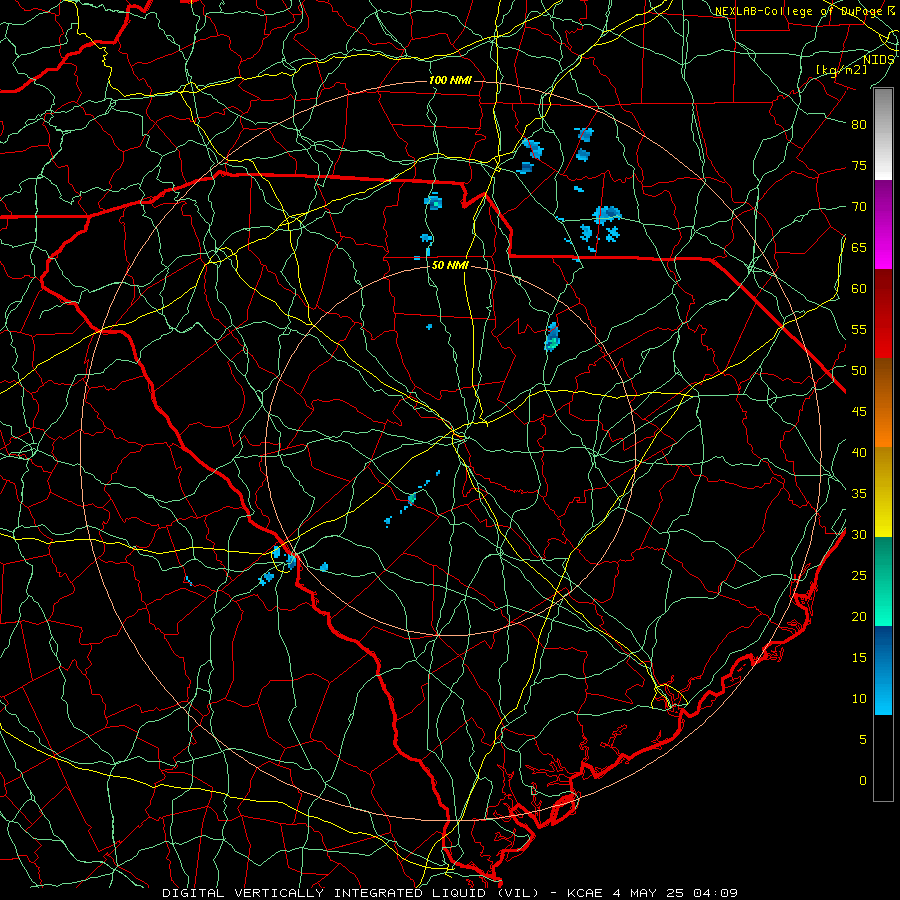900x900 pixels.
Task: Click the 70 value on the scale
Action: pyautogui.click(x=859, y=207)
